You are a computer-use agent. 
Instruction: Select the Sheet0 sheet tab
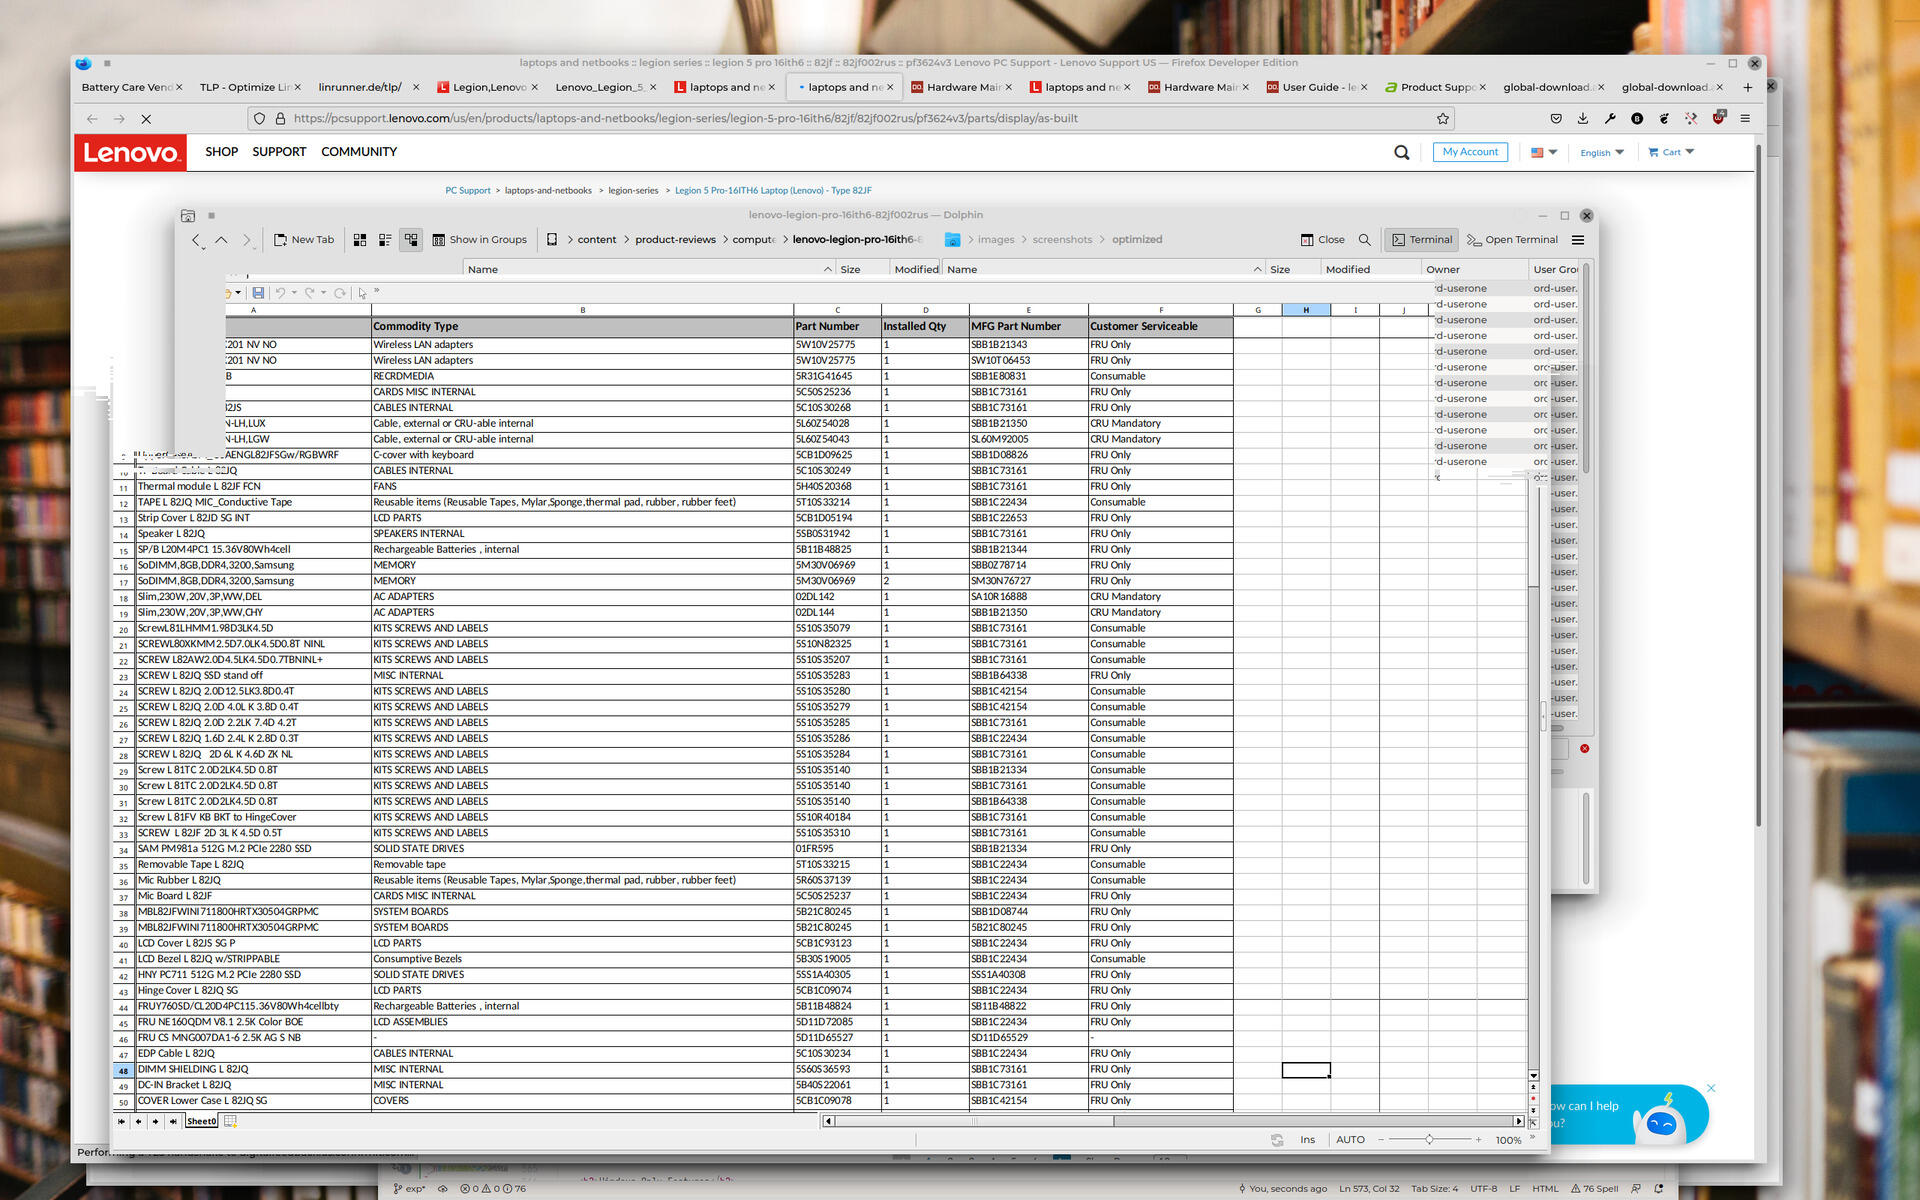(201, 1122)
